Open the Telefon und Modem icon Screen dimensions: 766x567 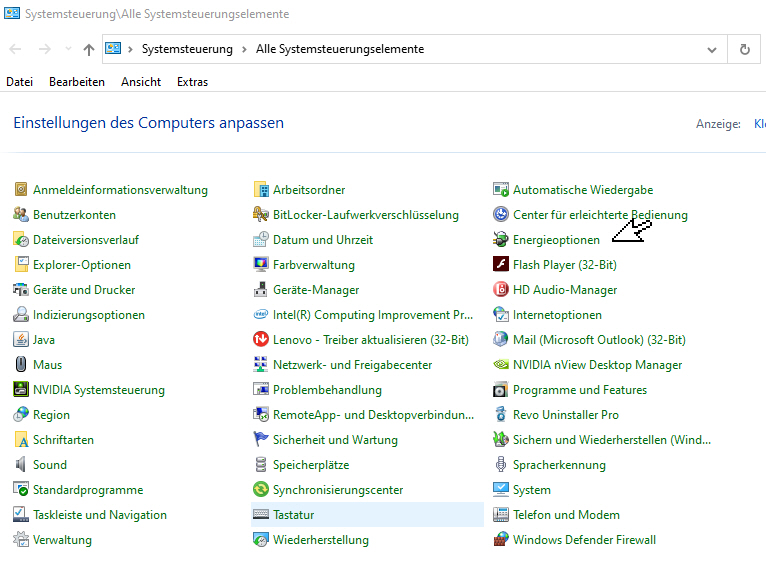pos(501,514)
